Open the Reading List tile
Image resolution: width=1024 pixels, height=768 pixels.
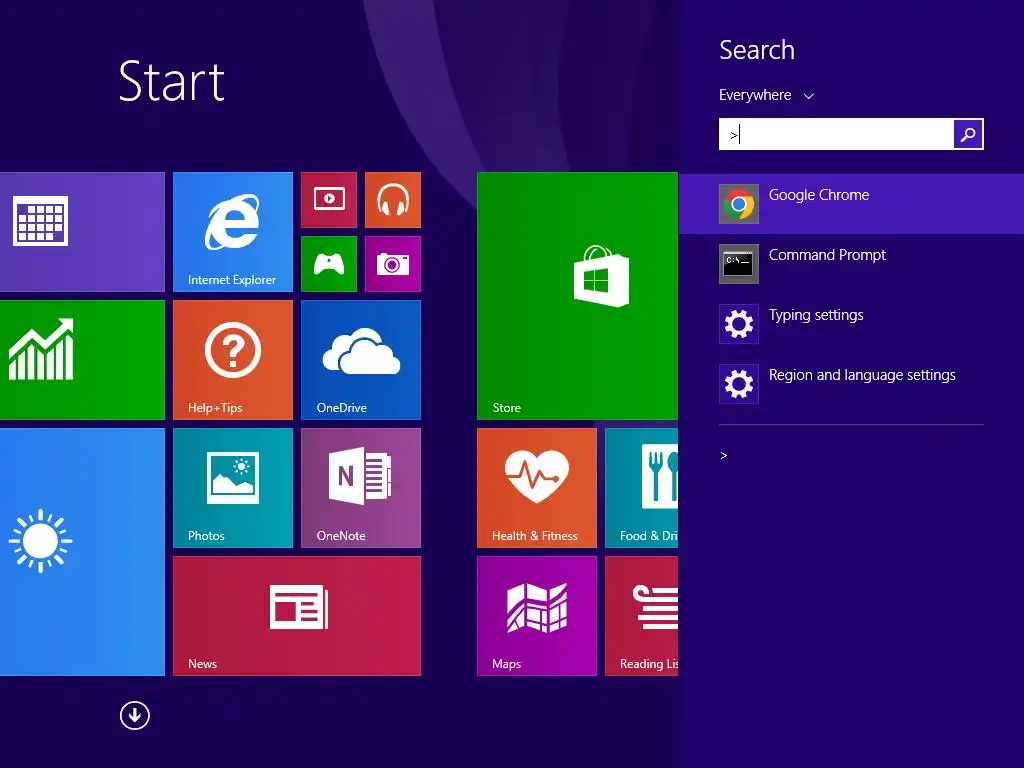pyautogui.click(x=641, y=616)
